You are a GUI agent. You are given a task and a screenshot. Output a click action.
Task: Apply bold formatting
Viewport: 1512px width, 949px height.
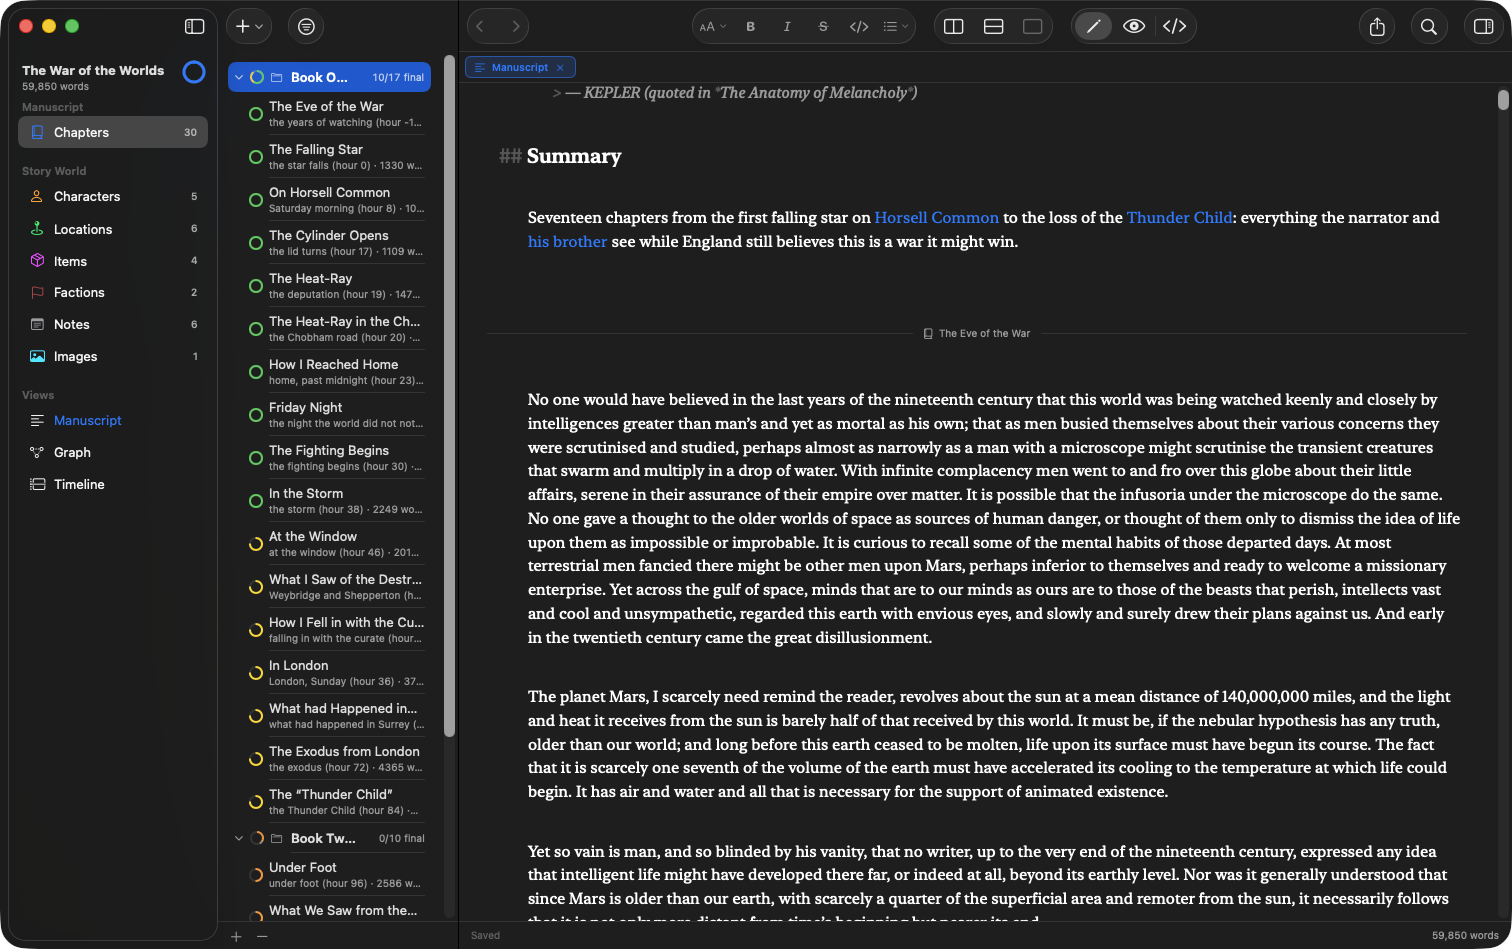click(x=751, y=27)
